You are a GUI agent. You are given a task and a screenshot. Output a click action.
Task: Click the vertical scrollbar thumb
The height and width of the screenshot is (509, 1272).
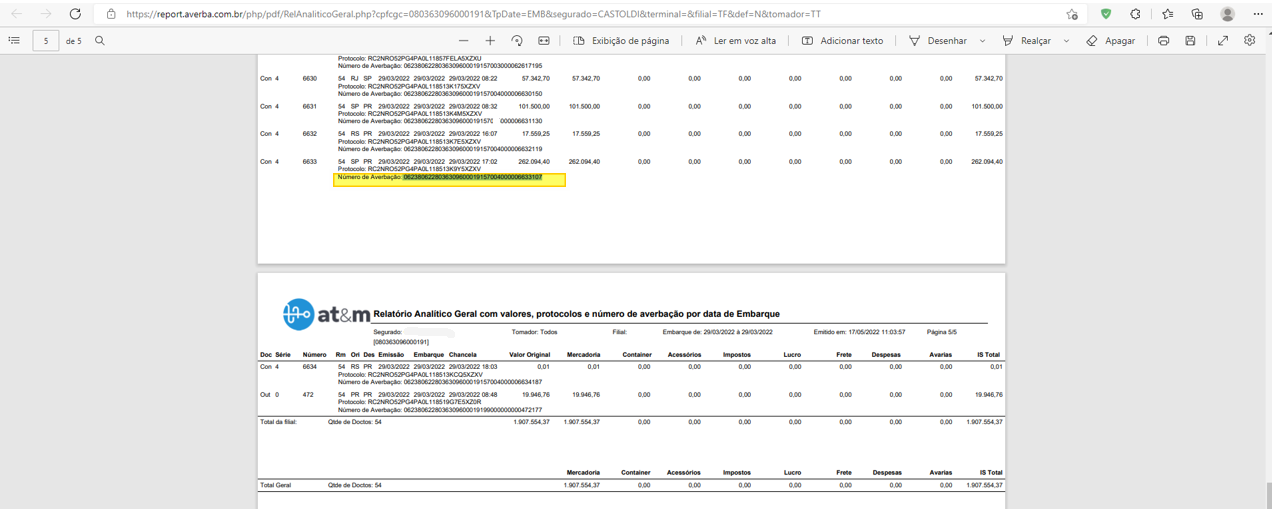(1267, 494)
